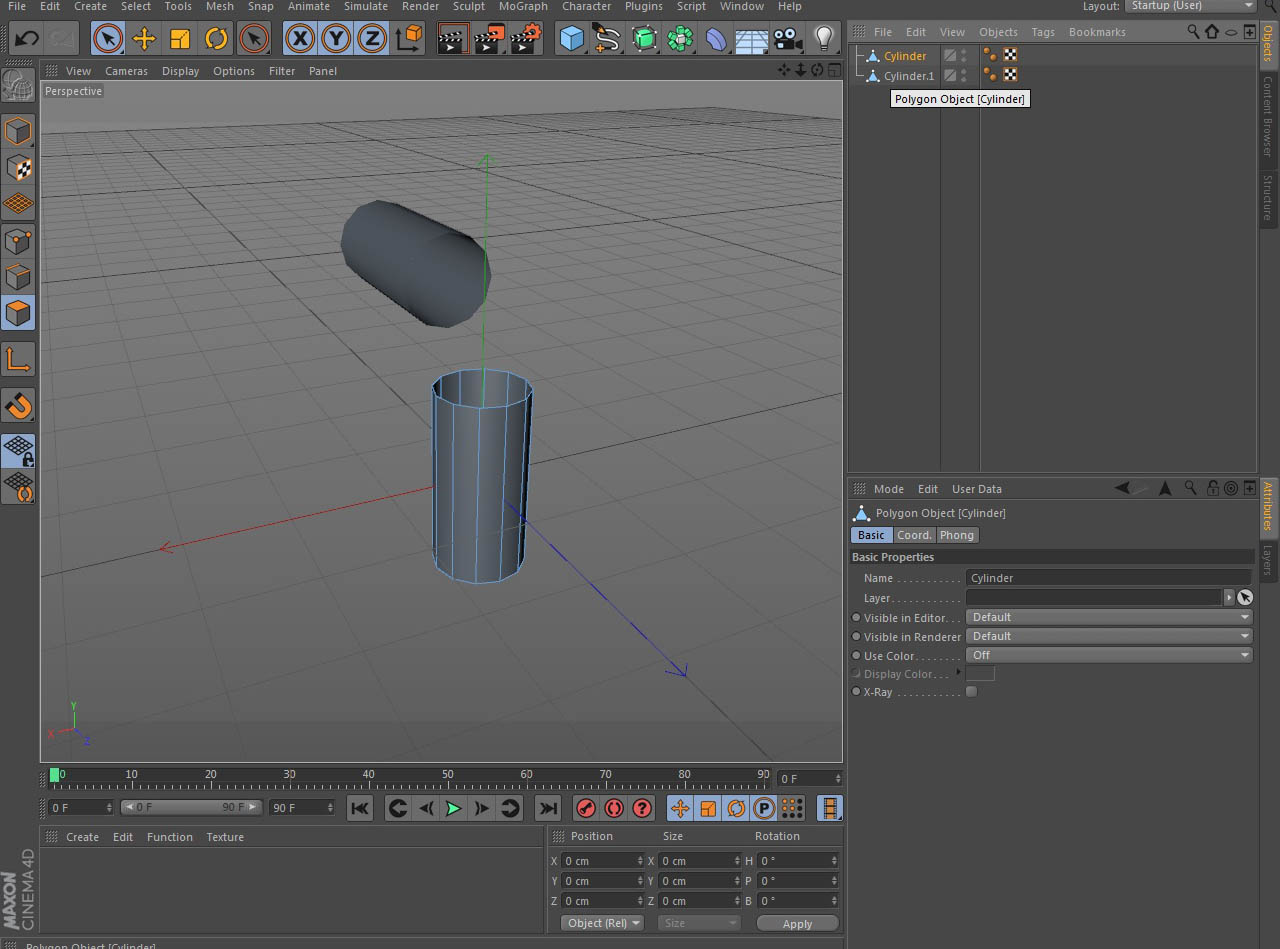This screenshot has height=949, width=1280.
Task: Toggle Autokeying record button
Action: [x=614, y=808]
